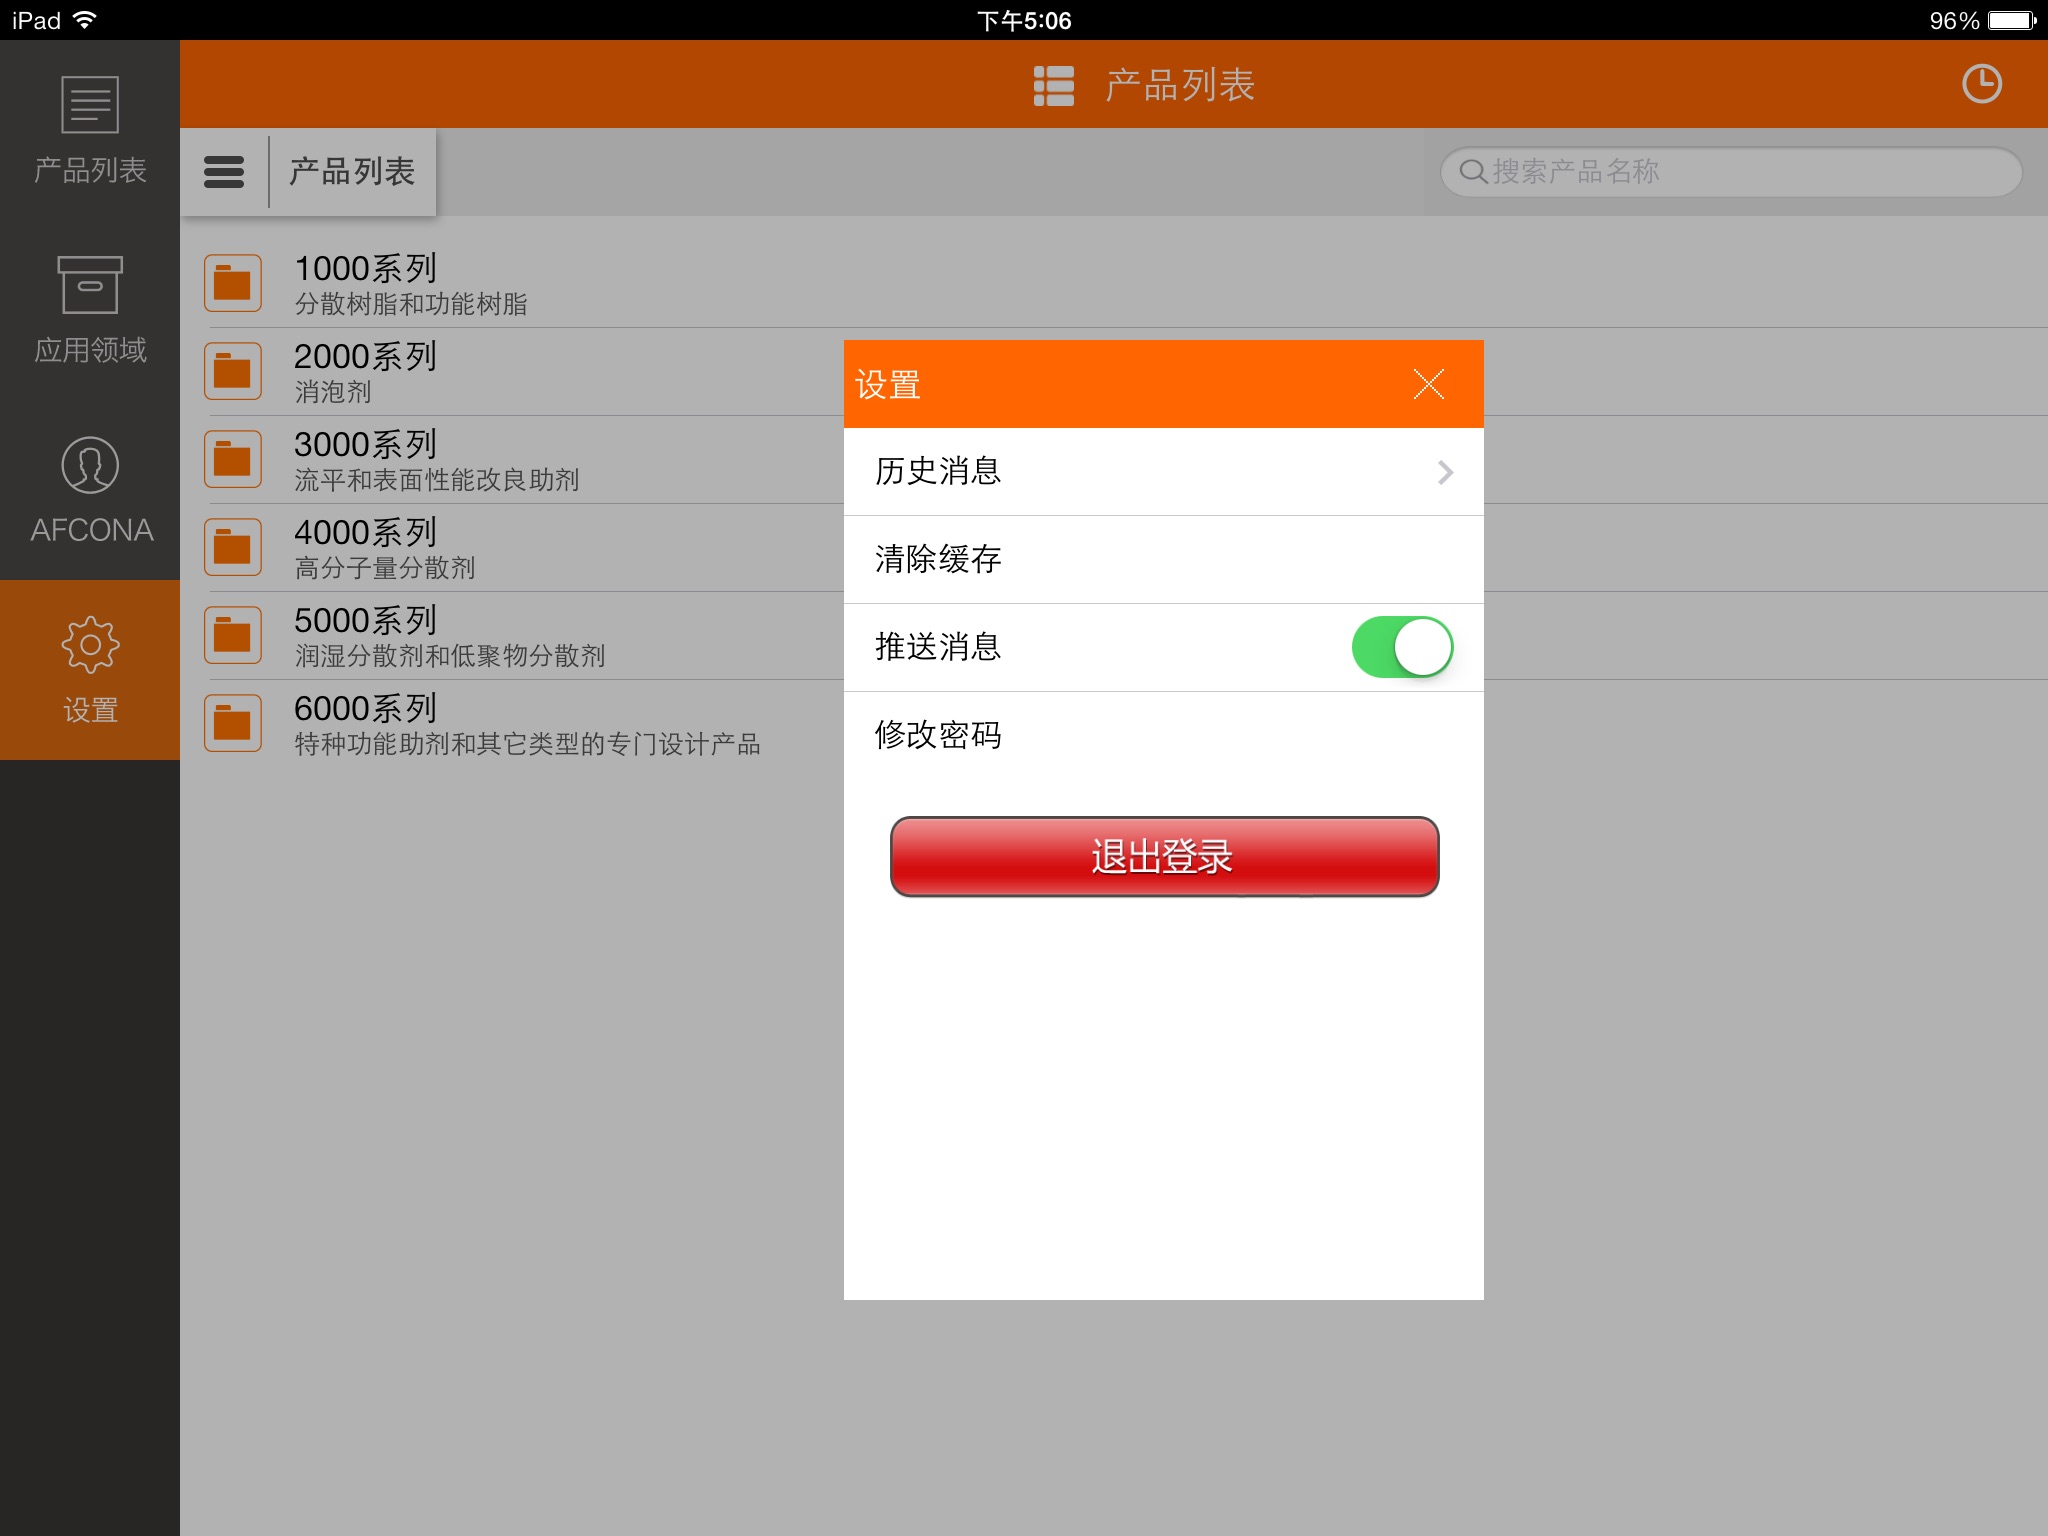This screenshot has height=1536, width=2048.
Task: Turn off the 推送消息 switch
Action: pos(1402,647)
